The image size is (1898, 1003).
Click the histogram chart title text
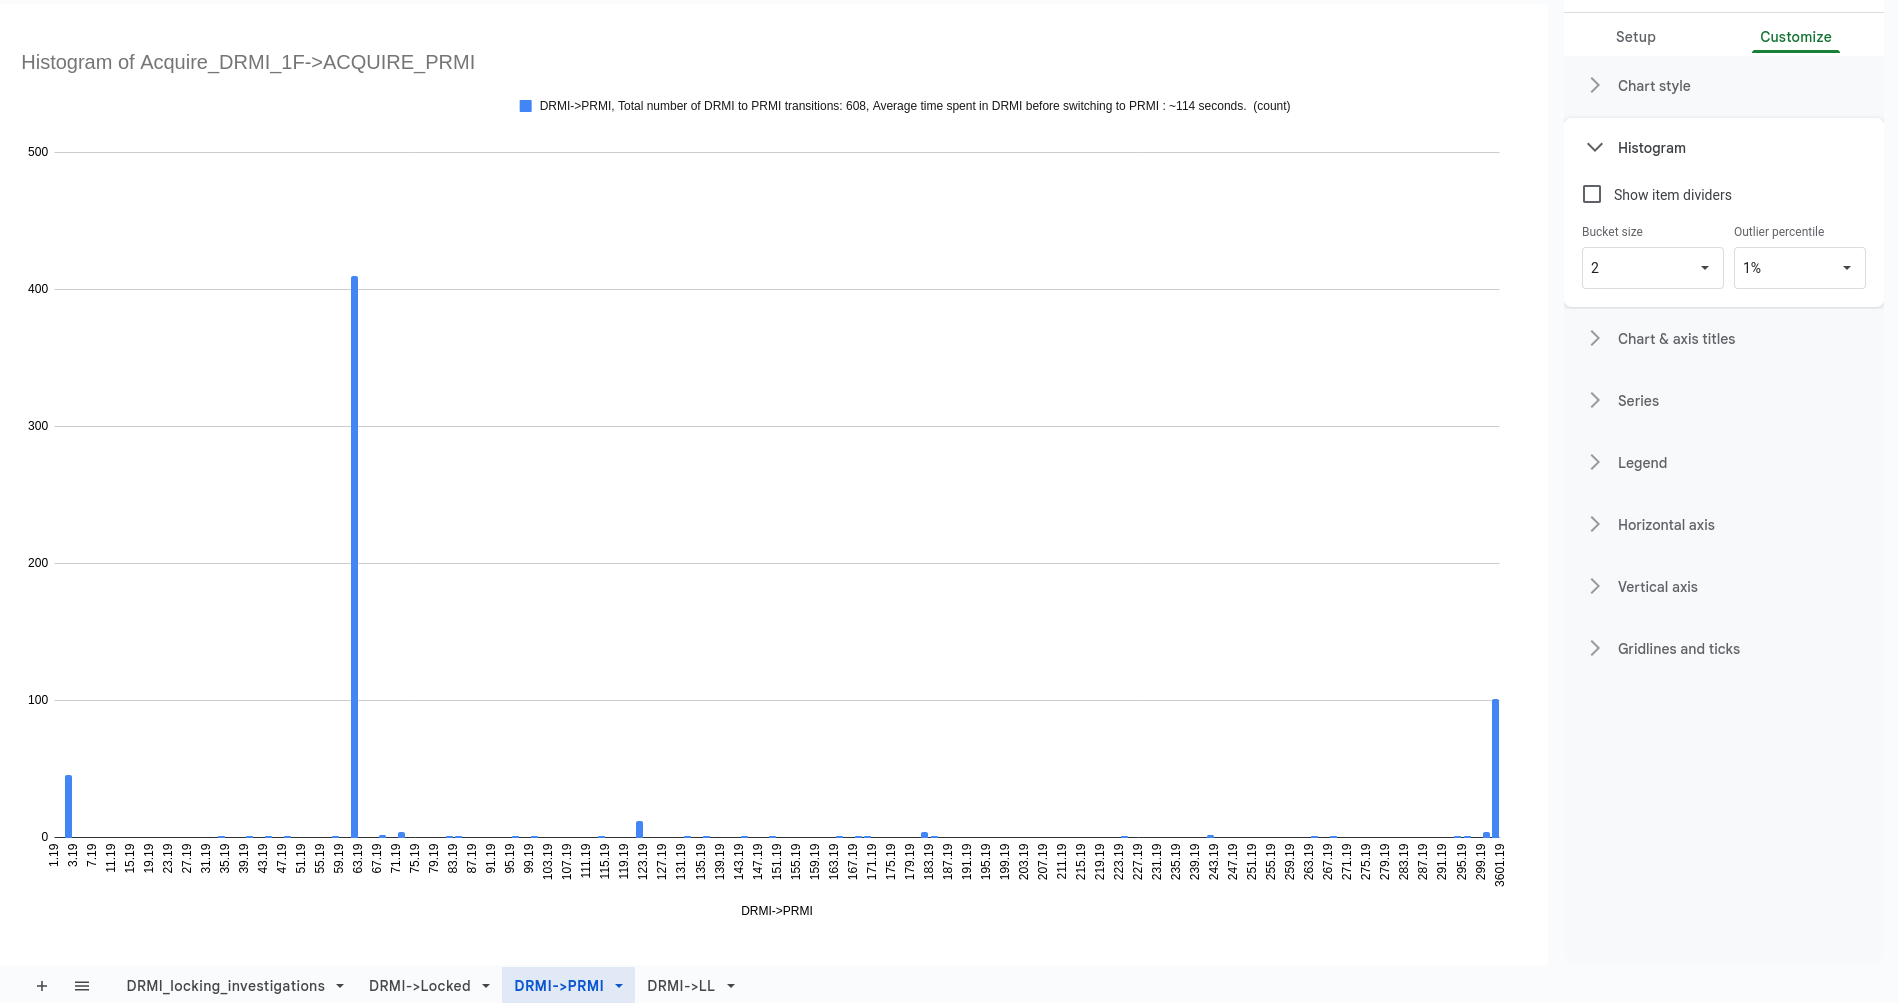pos(248,62)
